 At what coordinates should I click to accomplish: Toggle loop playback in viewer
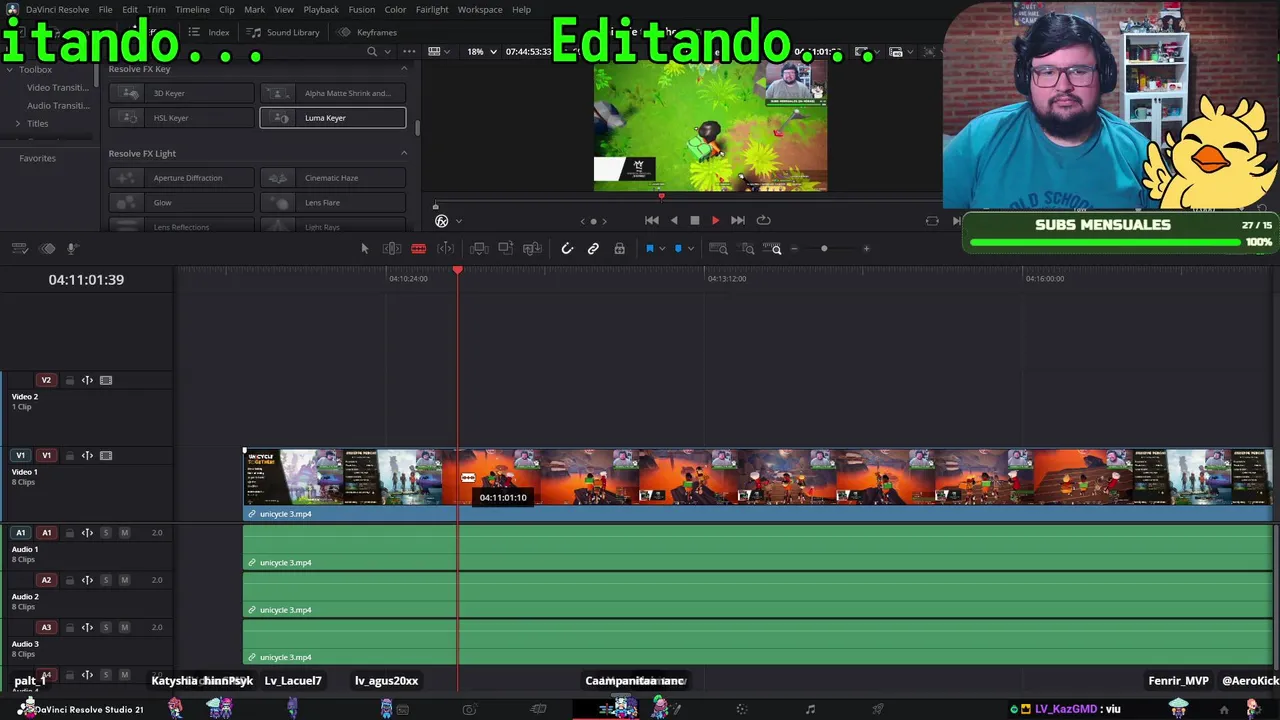click(763, 220)
